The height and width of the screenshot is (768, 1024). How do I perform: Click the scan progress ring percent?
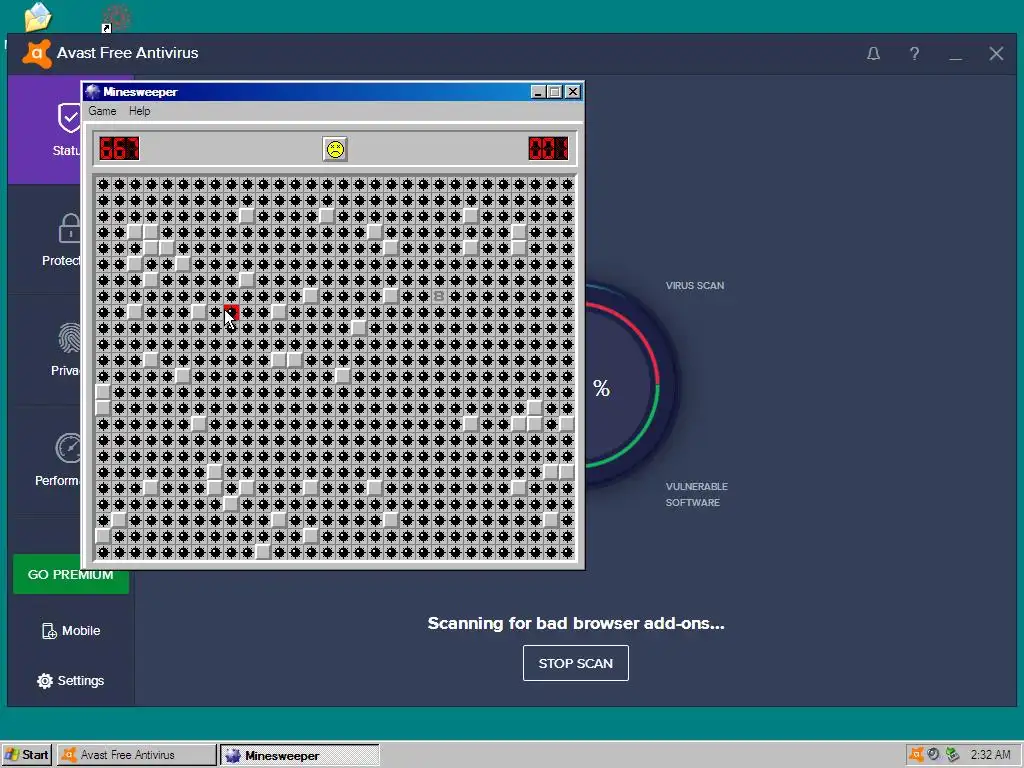click(x=601, y=389)
